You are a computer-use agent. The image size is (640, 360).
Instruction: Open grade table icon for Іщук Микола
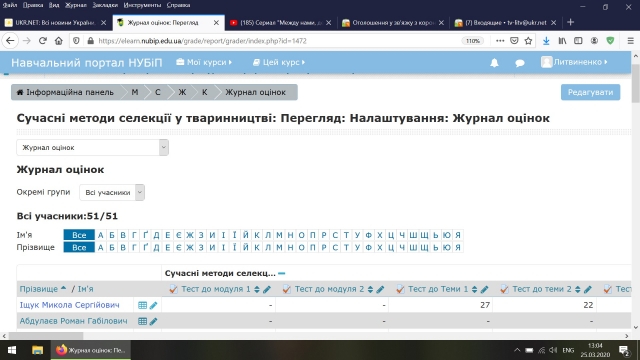coord(142,305)
